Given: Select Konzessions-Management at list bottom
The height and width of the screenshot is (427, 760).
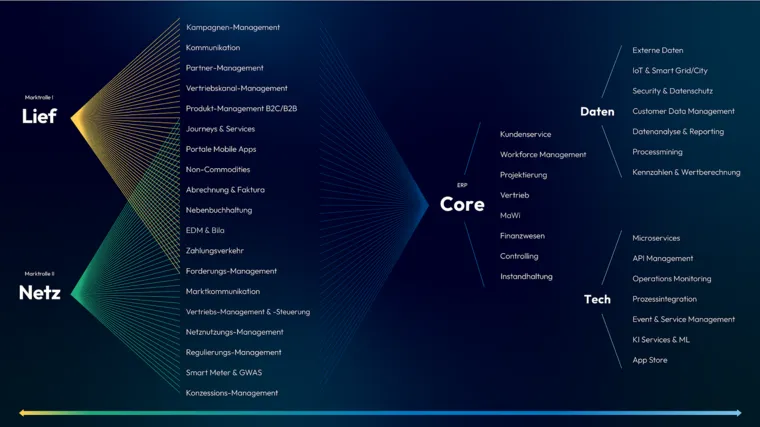Looking at the screenshot, I should pyautogui.click(x=232, y=393).
